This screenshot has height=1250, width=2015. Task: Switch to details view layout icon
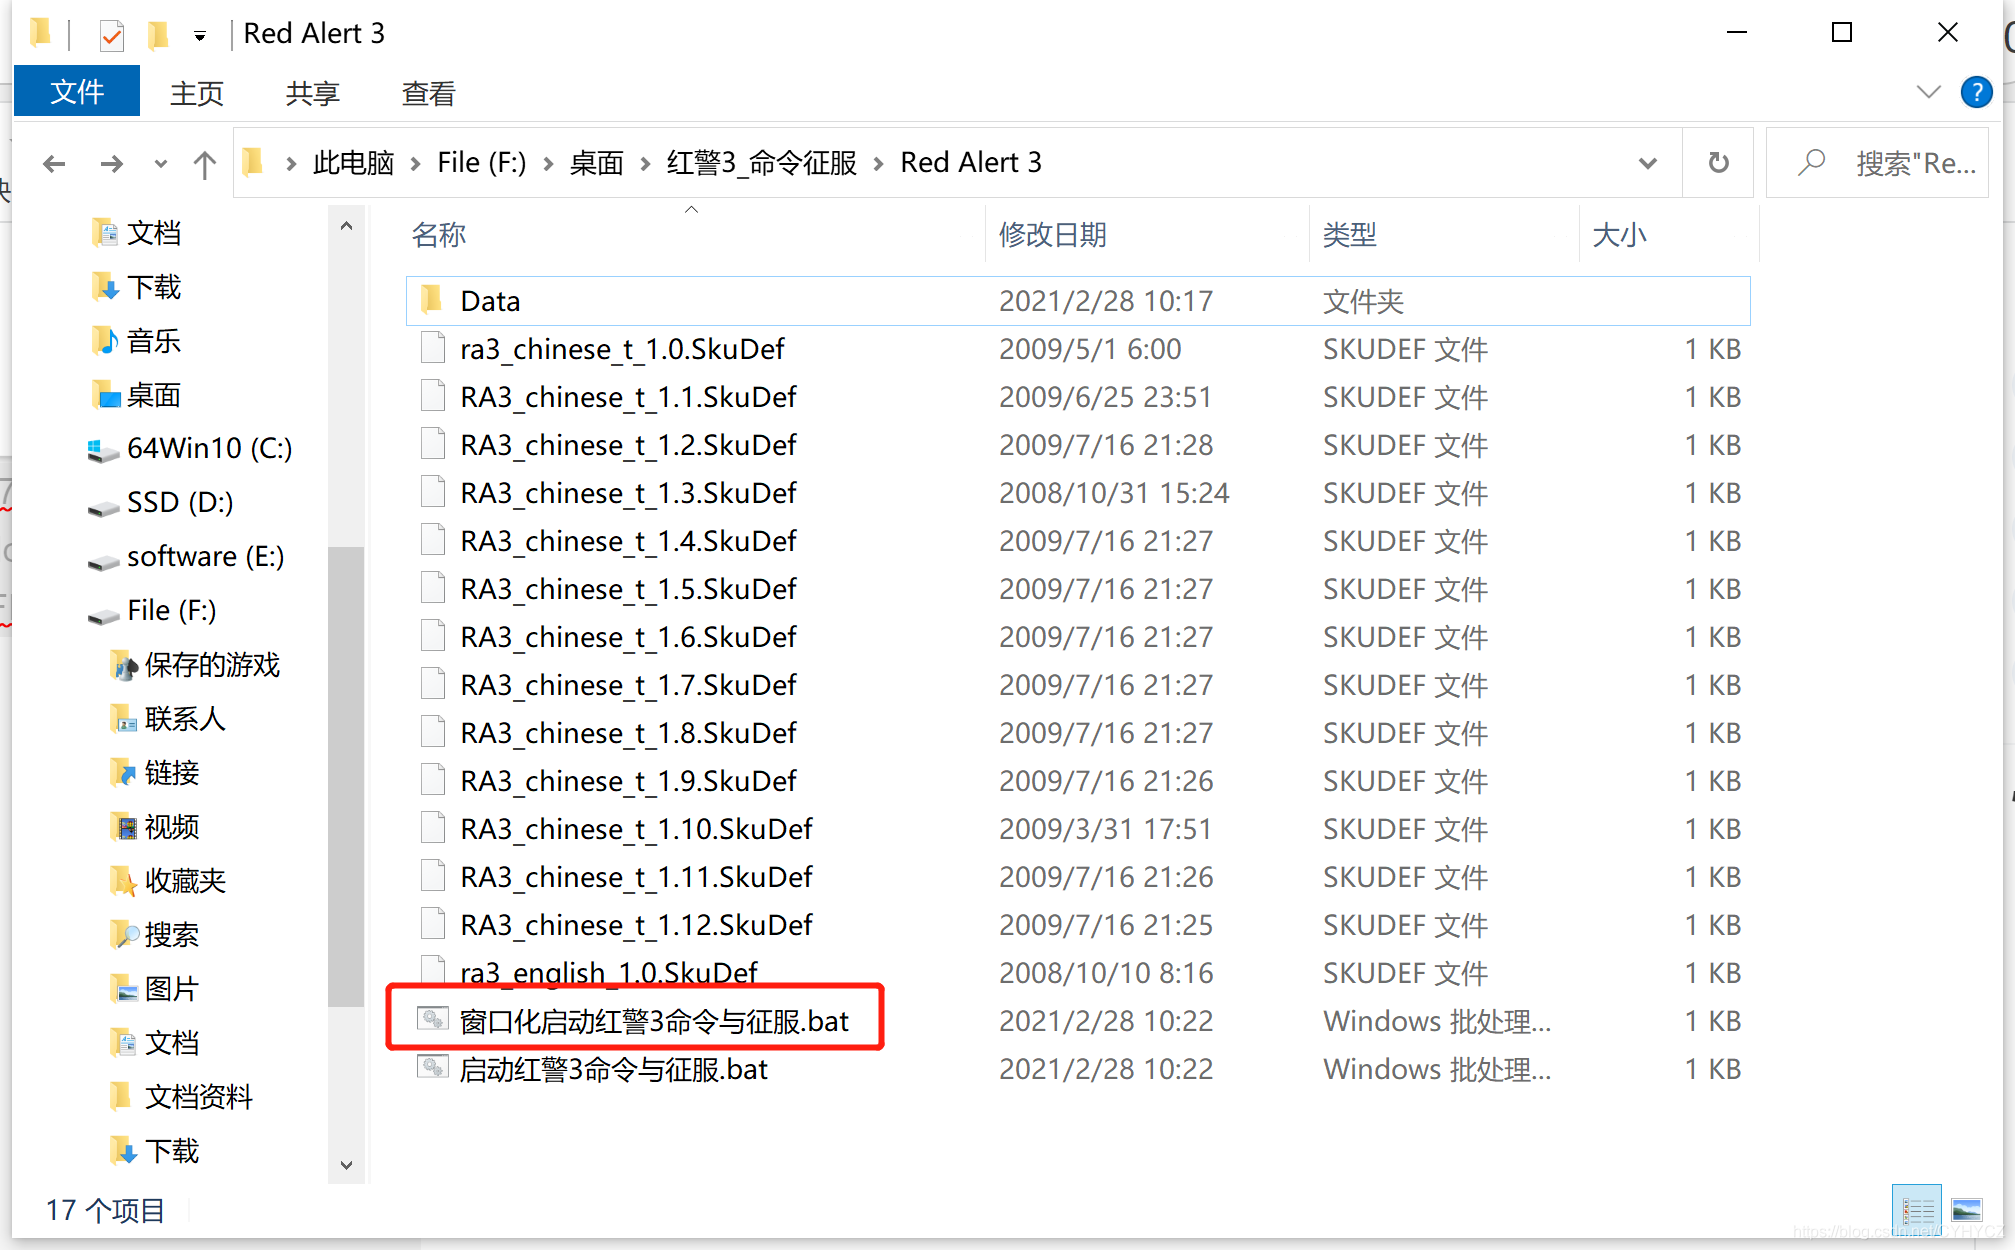pos(1917,1211)
